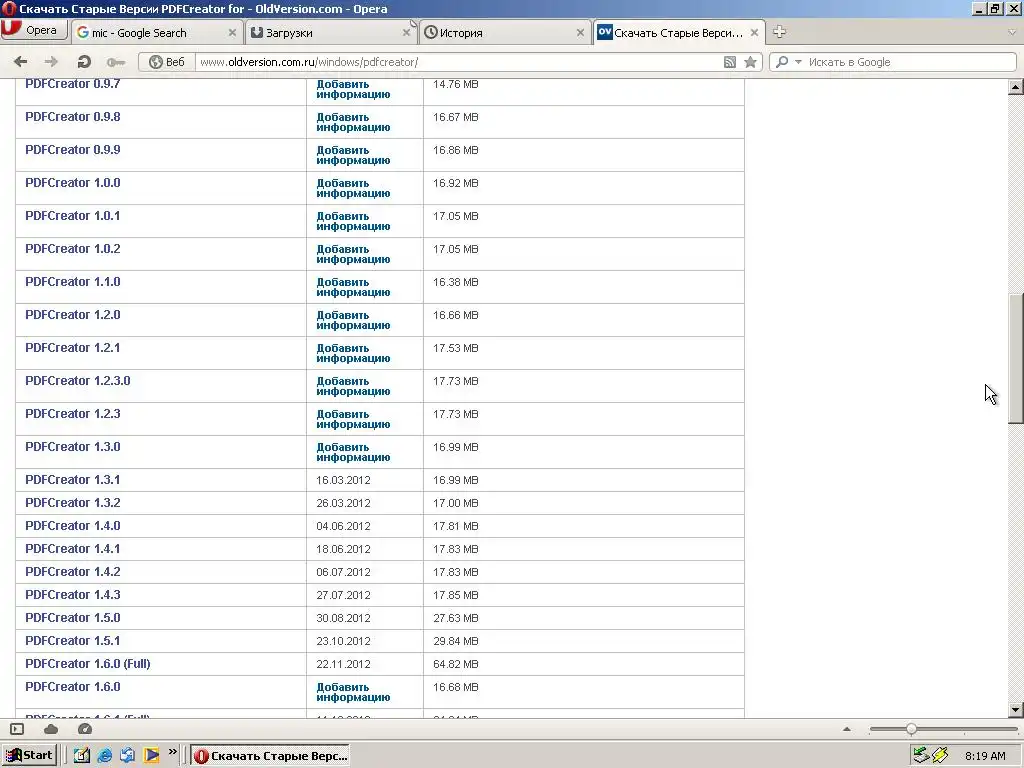Open the view options arrow near zoom slider
This screenshot has height=768, width=1024.
point(847,729)
